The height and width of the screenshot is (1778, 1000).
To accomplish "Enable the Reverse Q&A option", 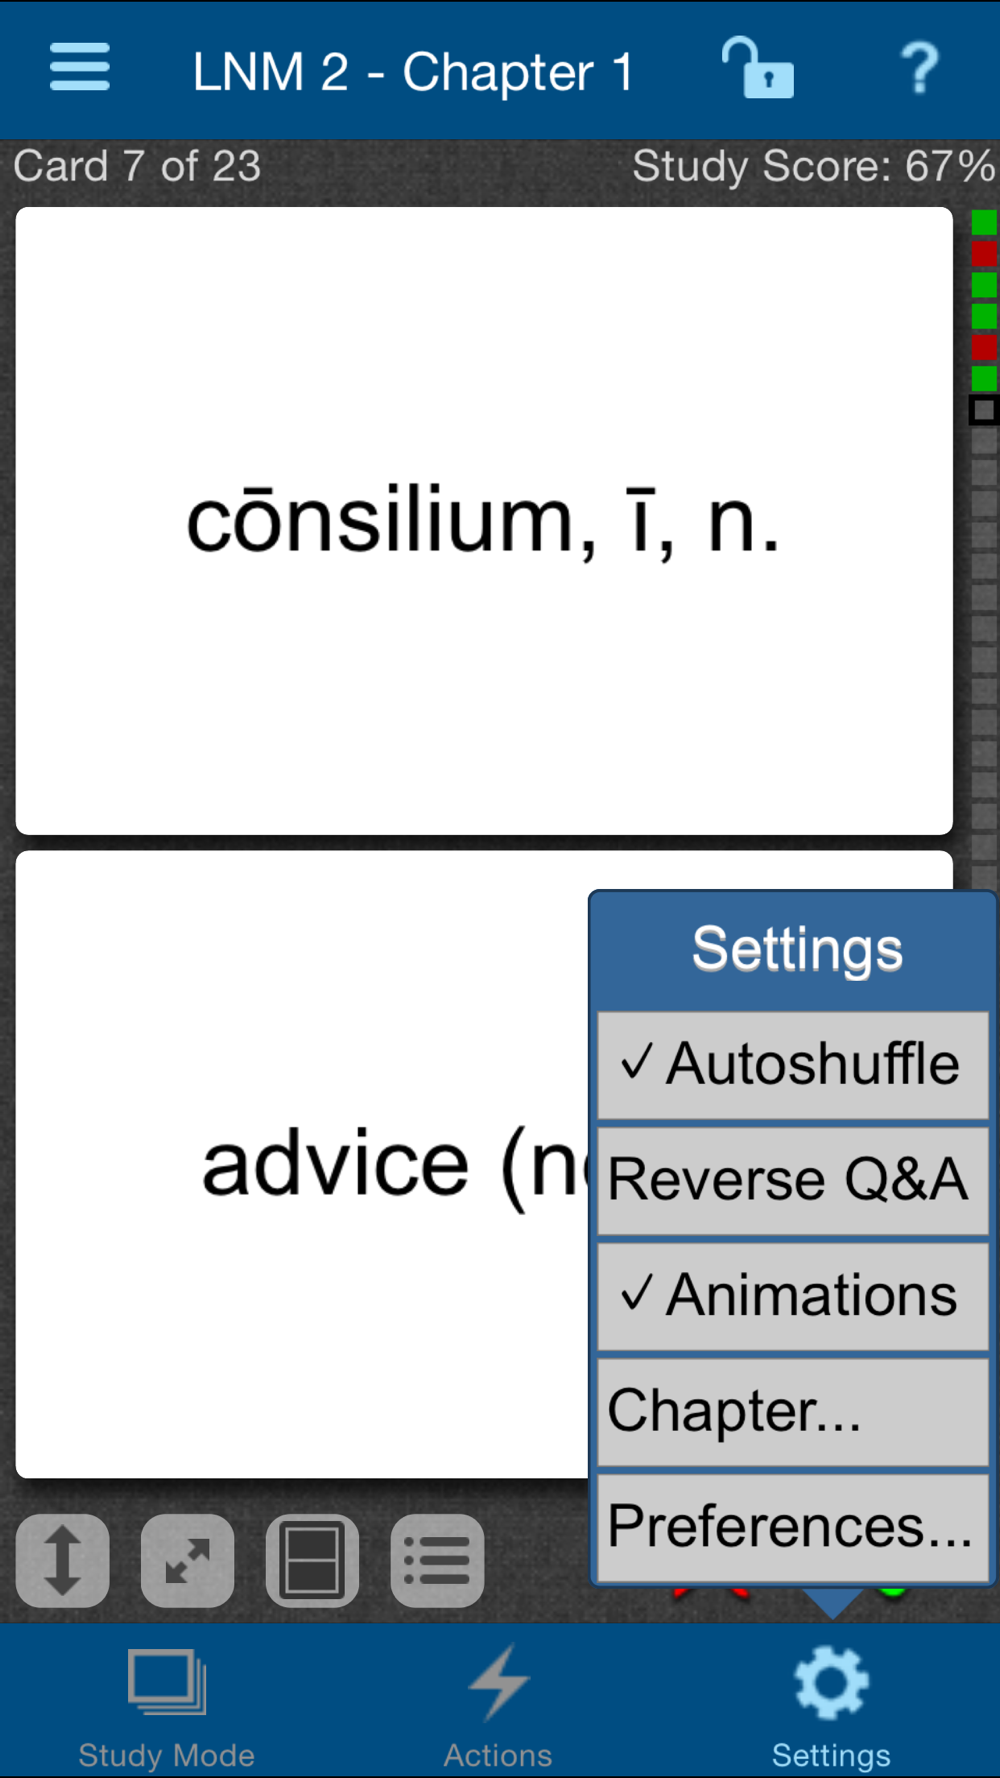I will click(793, 1180).
